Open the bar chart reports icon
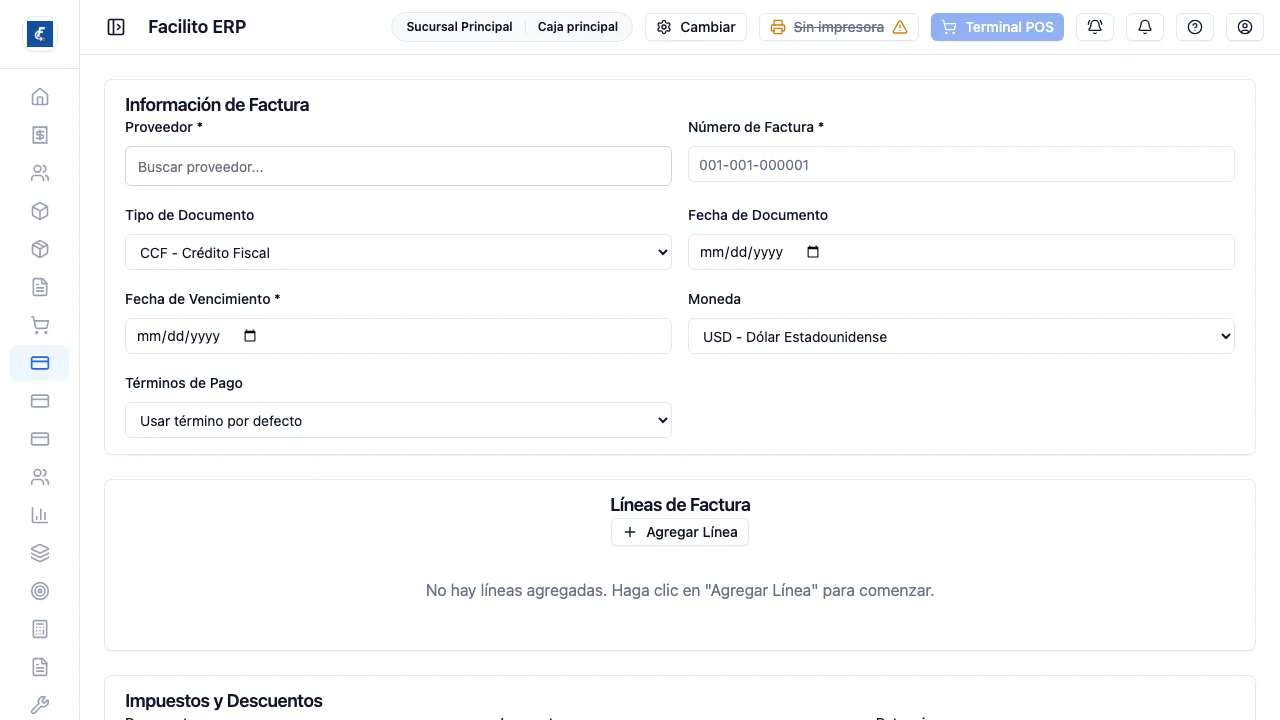 40,515
